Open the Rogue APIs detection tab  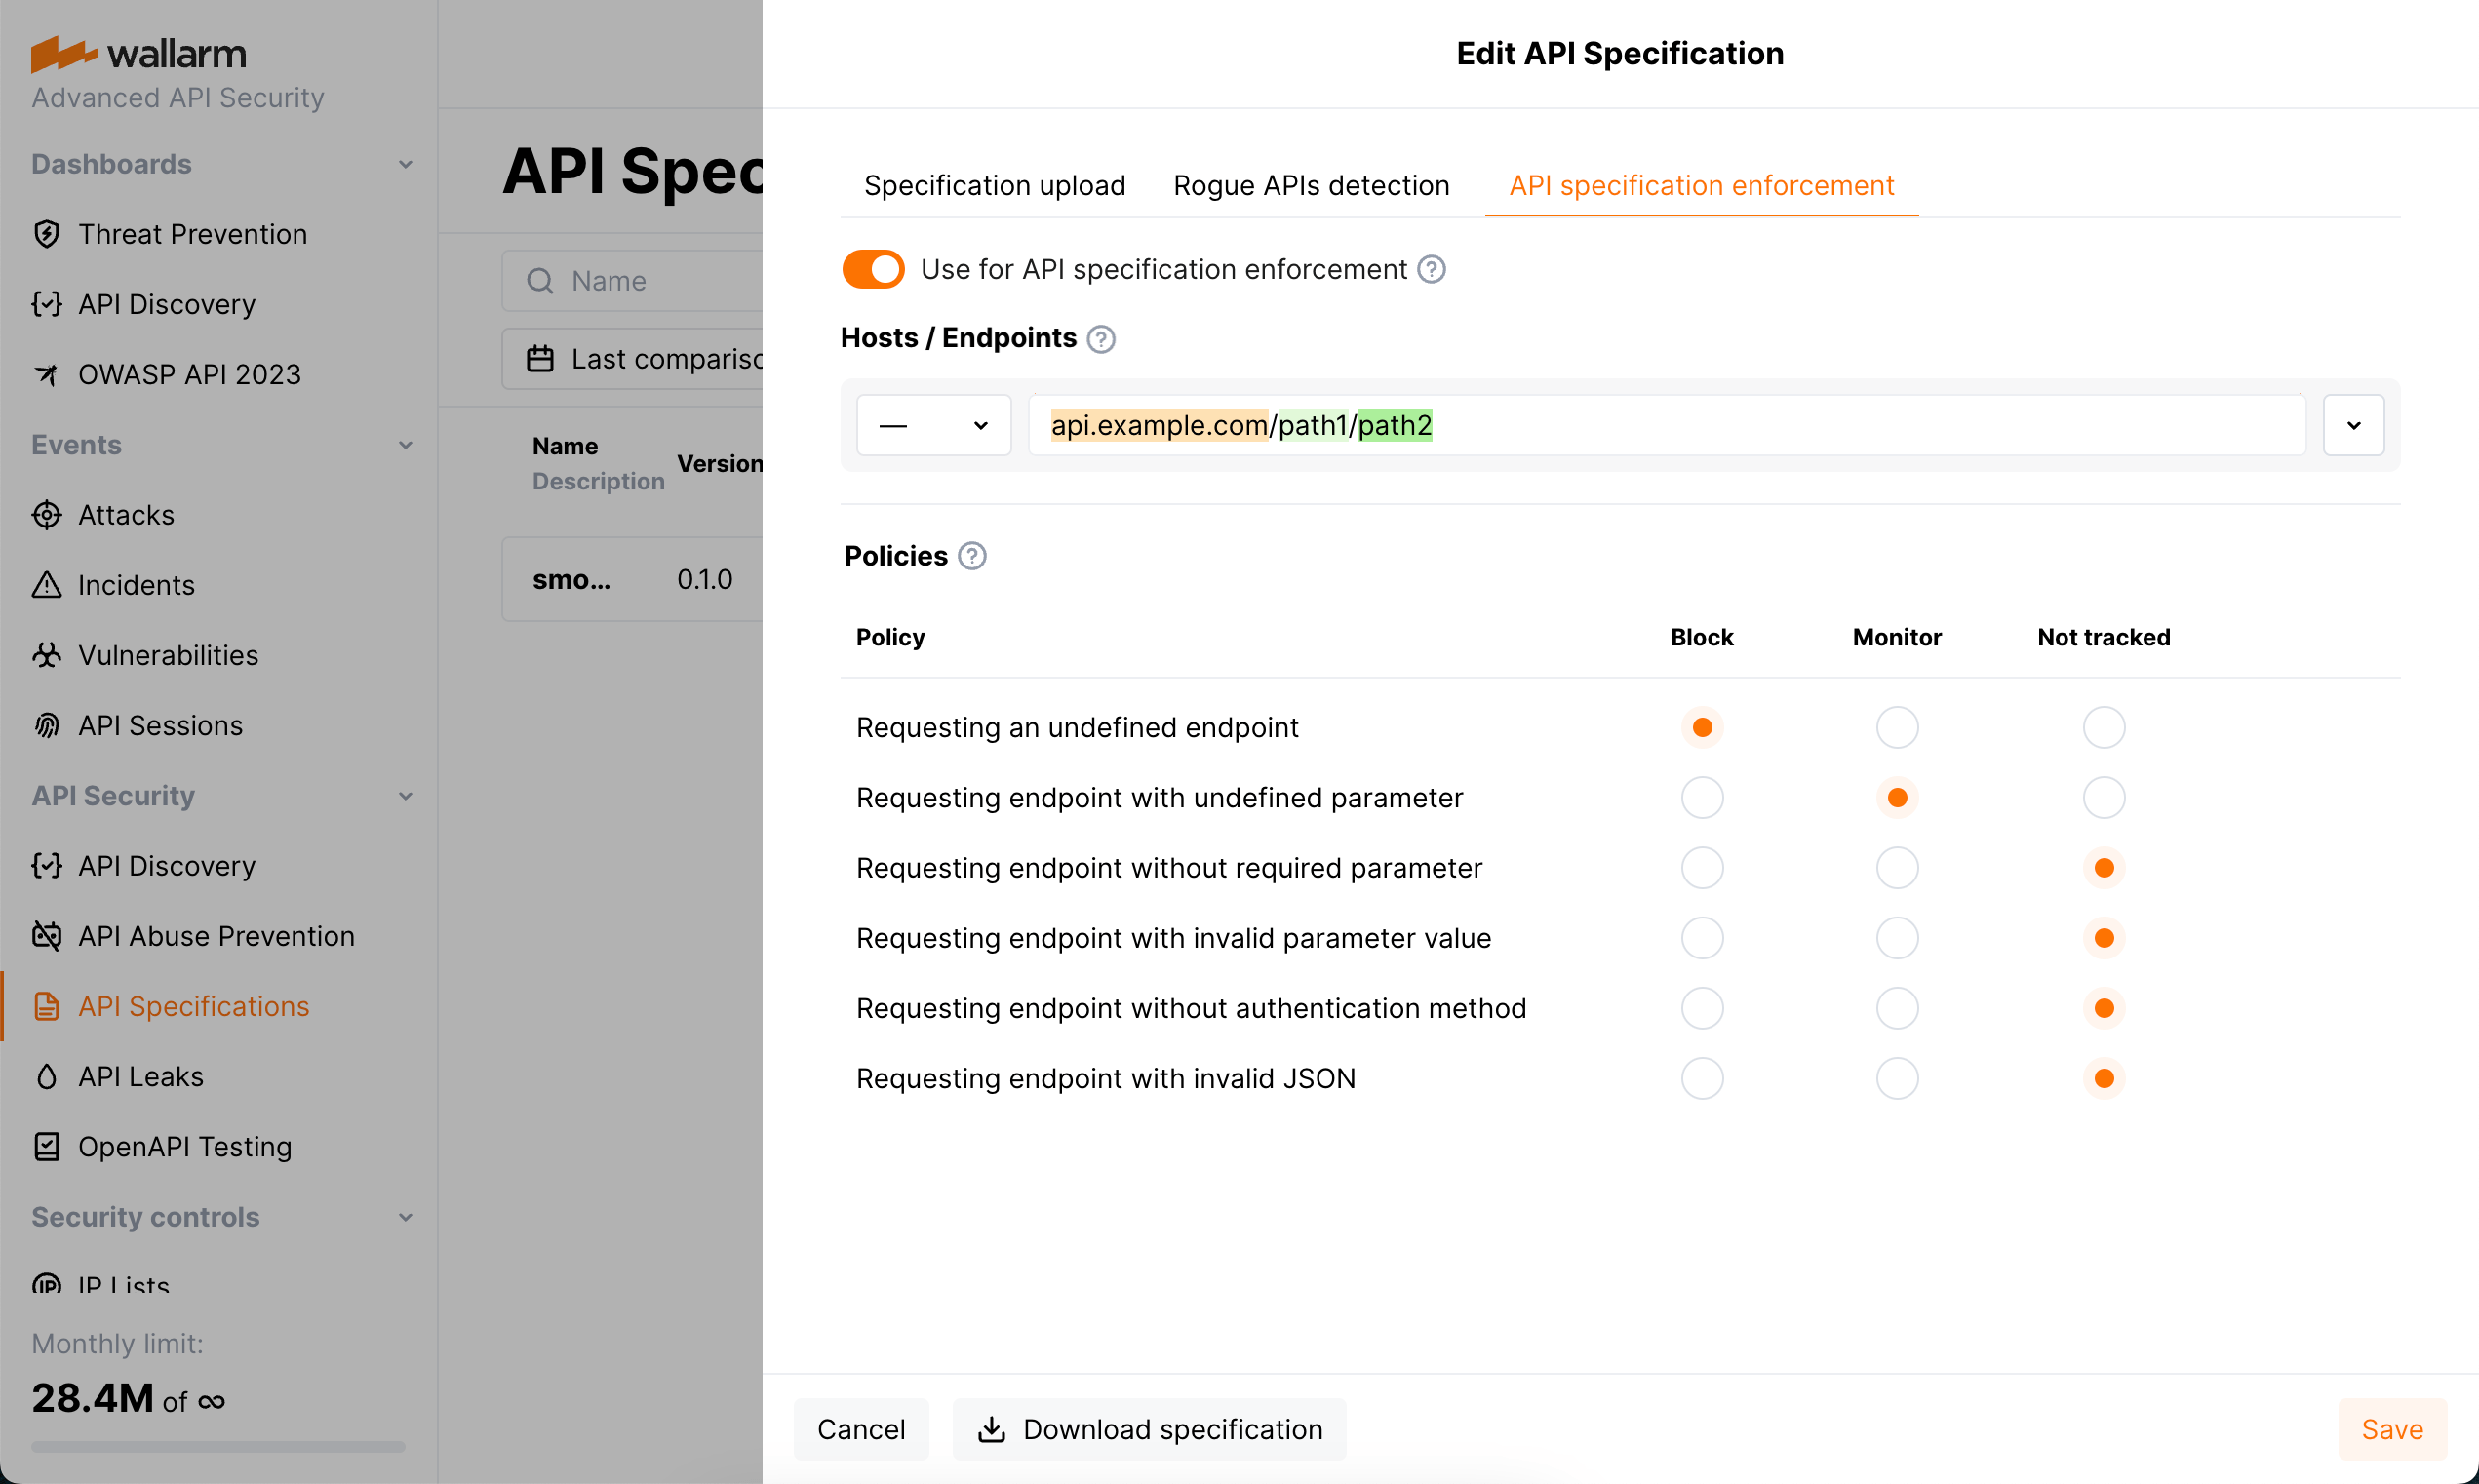coord(1310,185)
